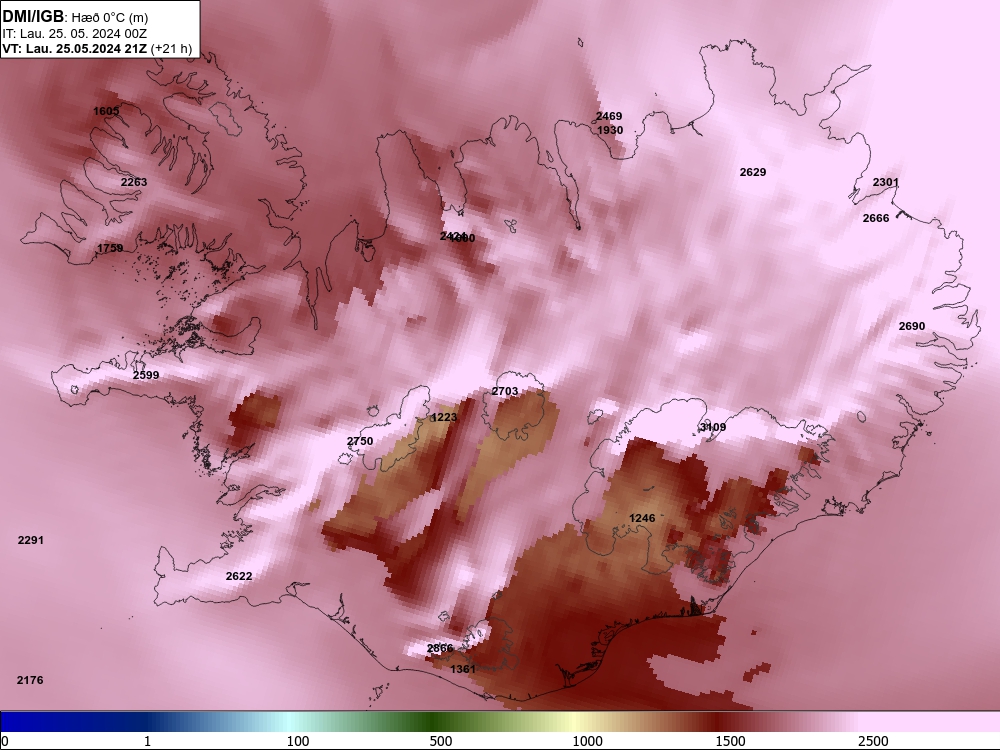Click the 1605 value label

(x=106, y=111)
